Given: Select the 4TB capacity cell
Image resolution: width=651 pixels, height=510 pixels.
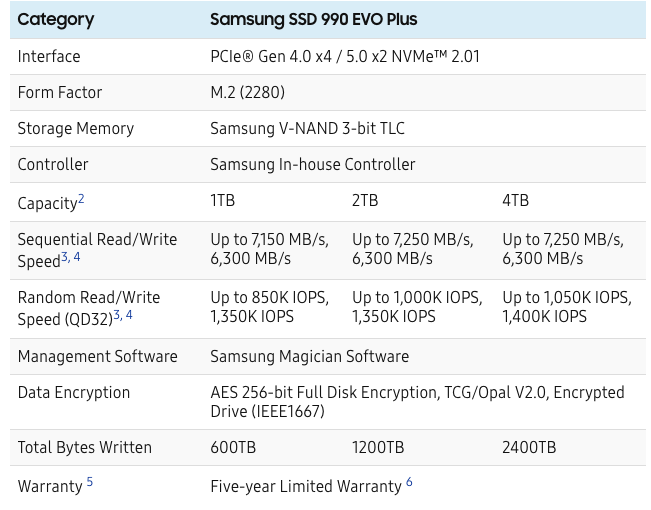Looking at the screenshot, I should tap(515, 201).
